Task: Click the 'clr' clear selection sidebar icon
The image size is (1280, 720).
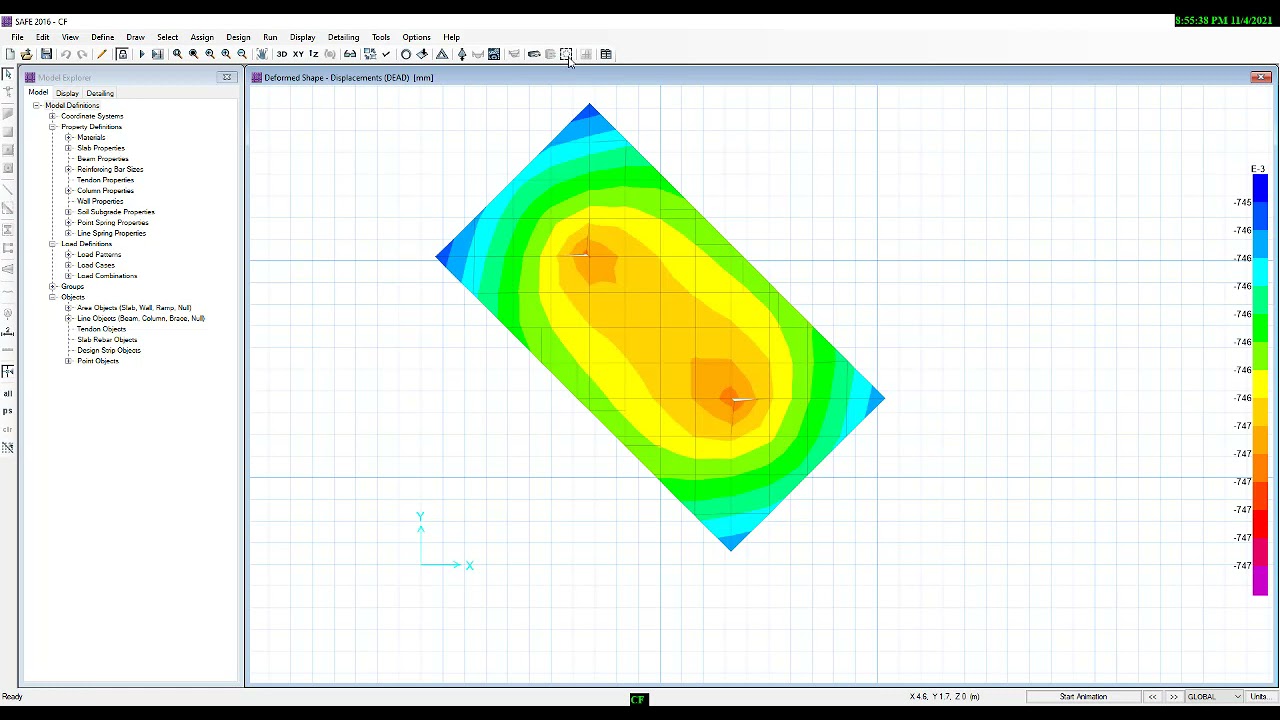Action: [x=7, y=429]
